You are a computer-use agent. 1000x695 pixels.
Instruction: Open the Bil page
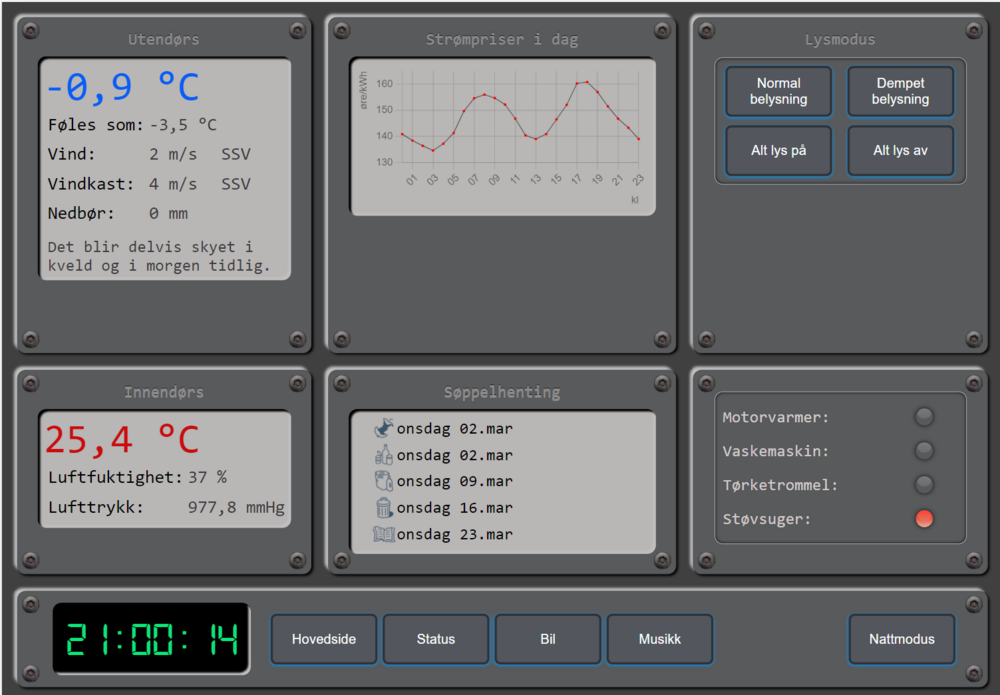[x=548, y=639]
